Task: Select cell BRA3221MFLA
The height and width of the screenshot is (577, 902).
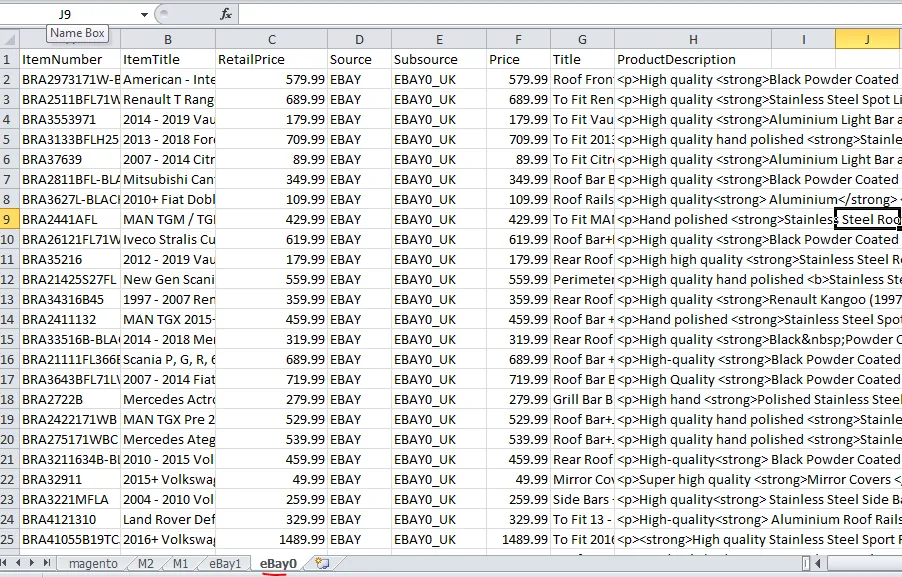Action: (70, 499)
